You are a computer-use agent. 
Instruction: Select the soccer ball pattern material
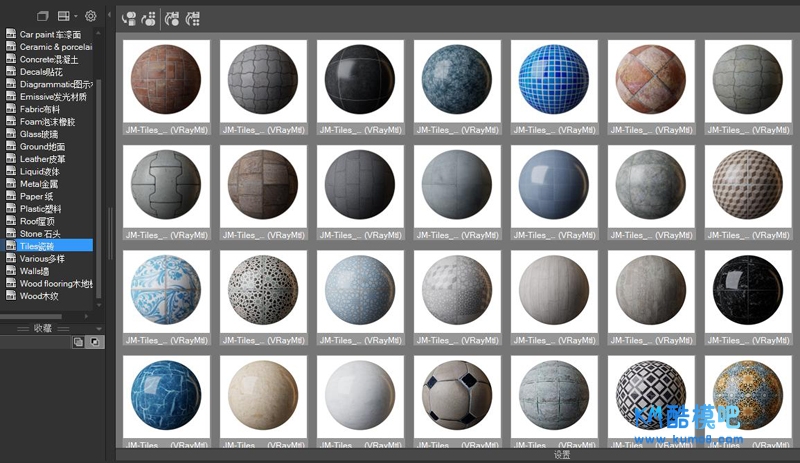[x=457, y=396]
